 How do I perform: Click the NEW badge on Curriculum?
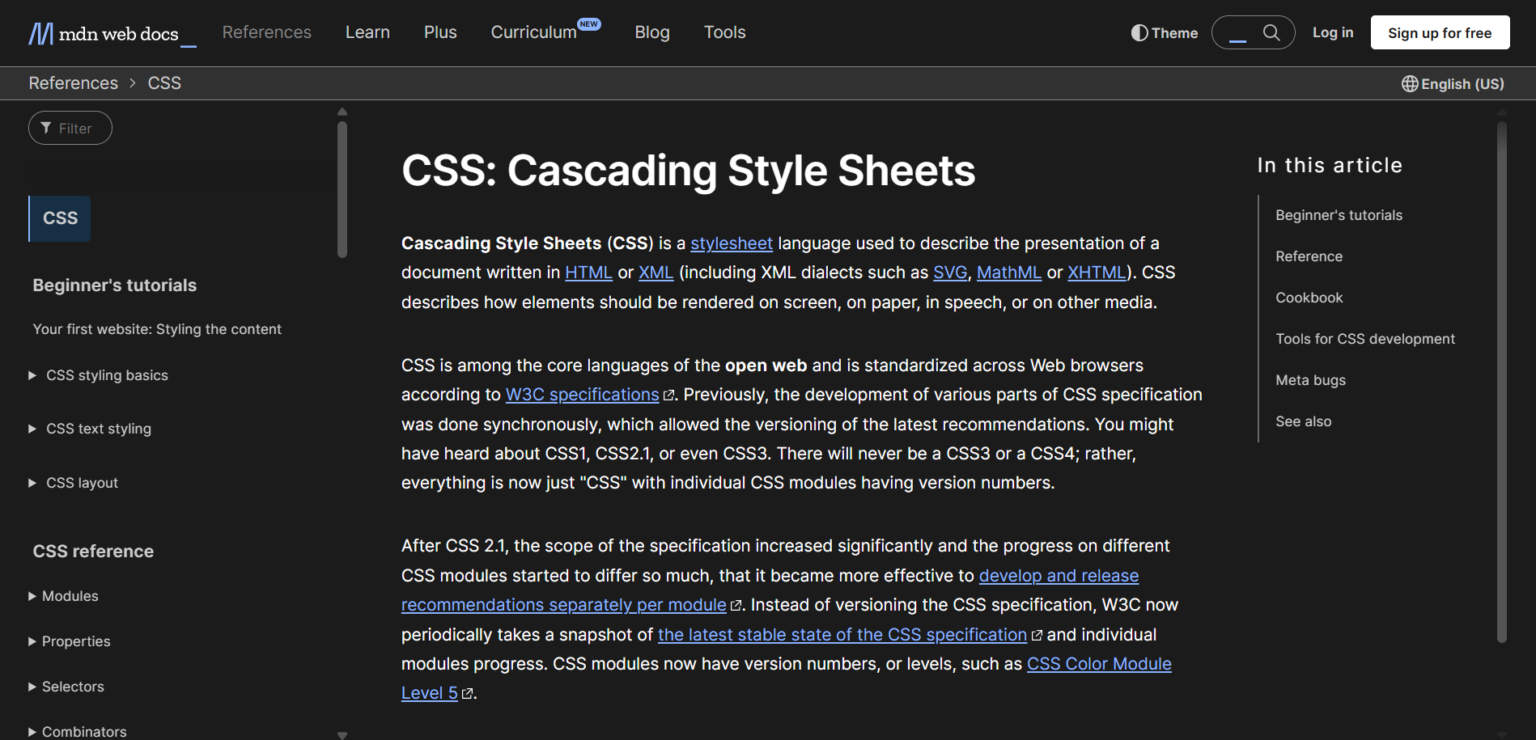pyautogui.click(x=589, y=23)
